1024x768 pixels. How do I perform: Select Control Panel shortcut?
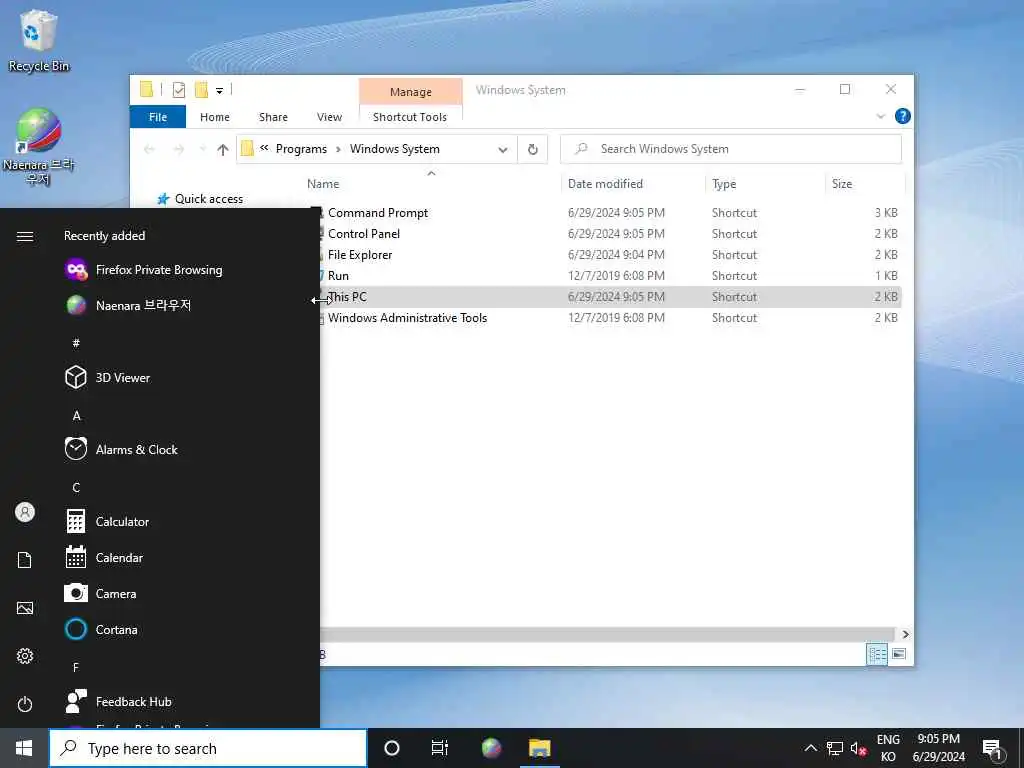coord(364,234)
